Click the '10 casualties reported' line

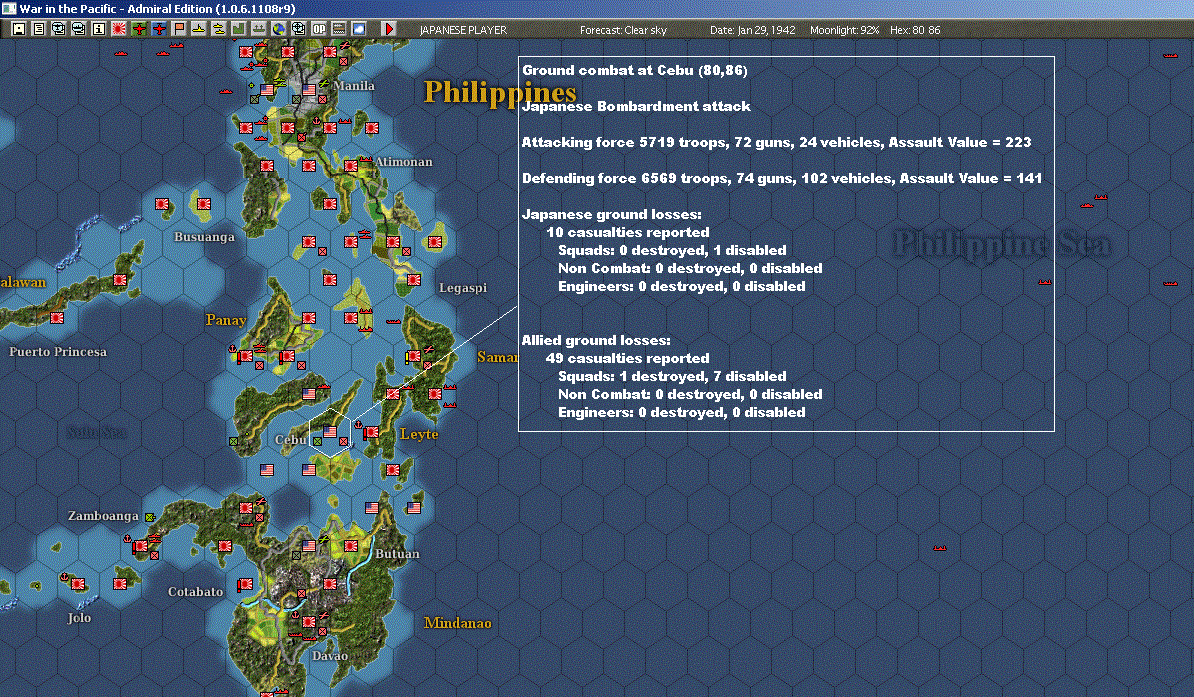click(627, 232)
